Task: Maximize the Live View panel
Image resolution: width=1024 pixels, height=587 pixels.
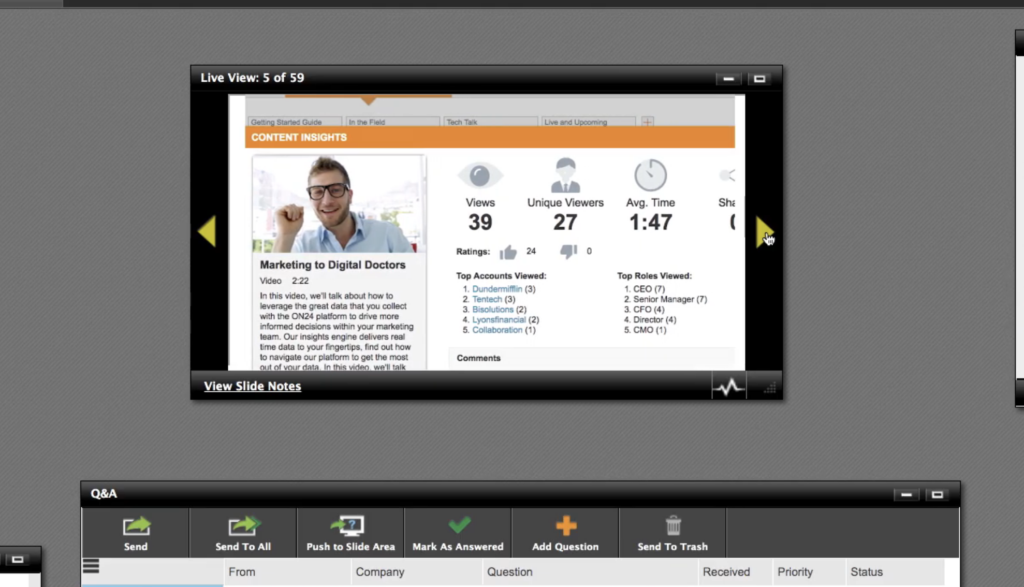Action: click(x=759, y=79)
